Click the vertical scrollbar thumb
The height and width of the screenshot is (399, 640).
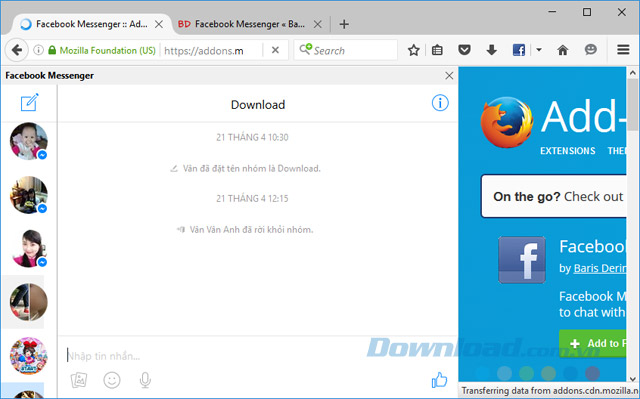[633, 105]
